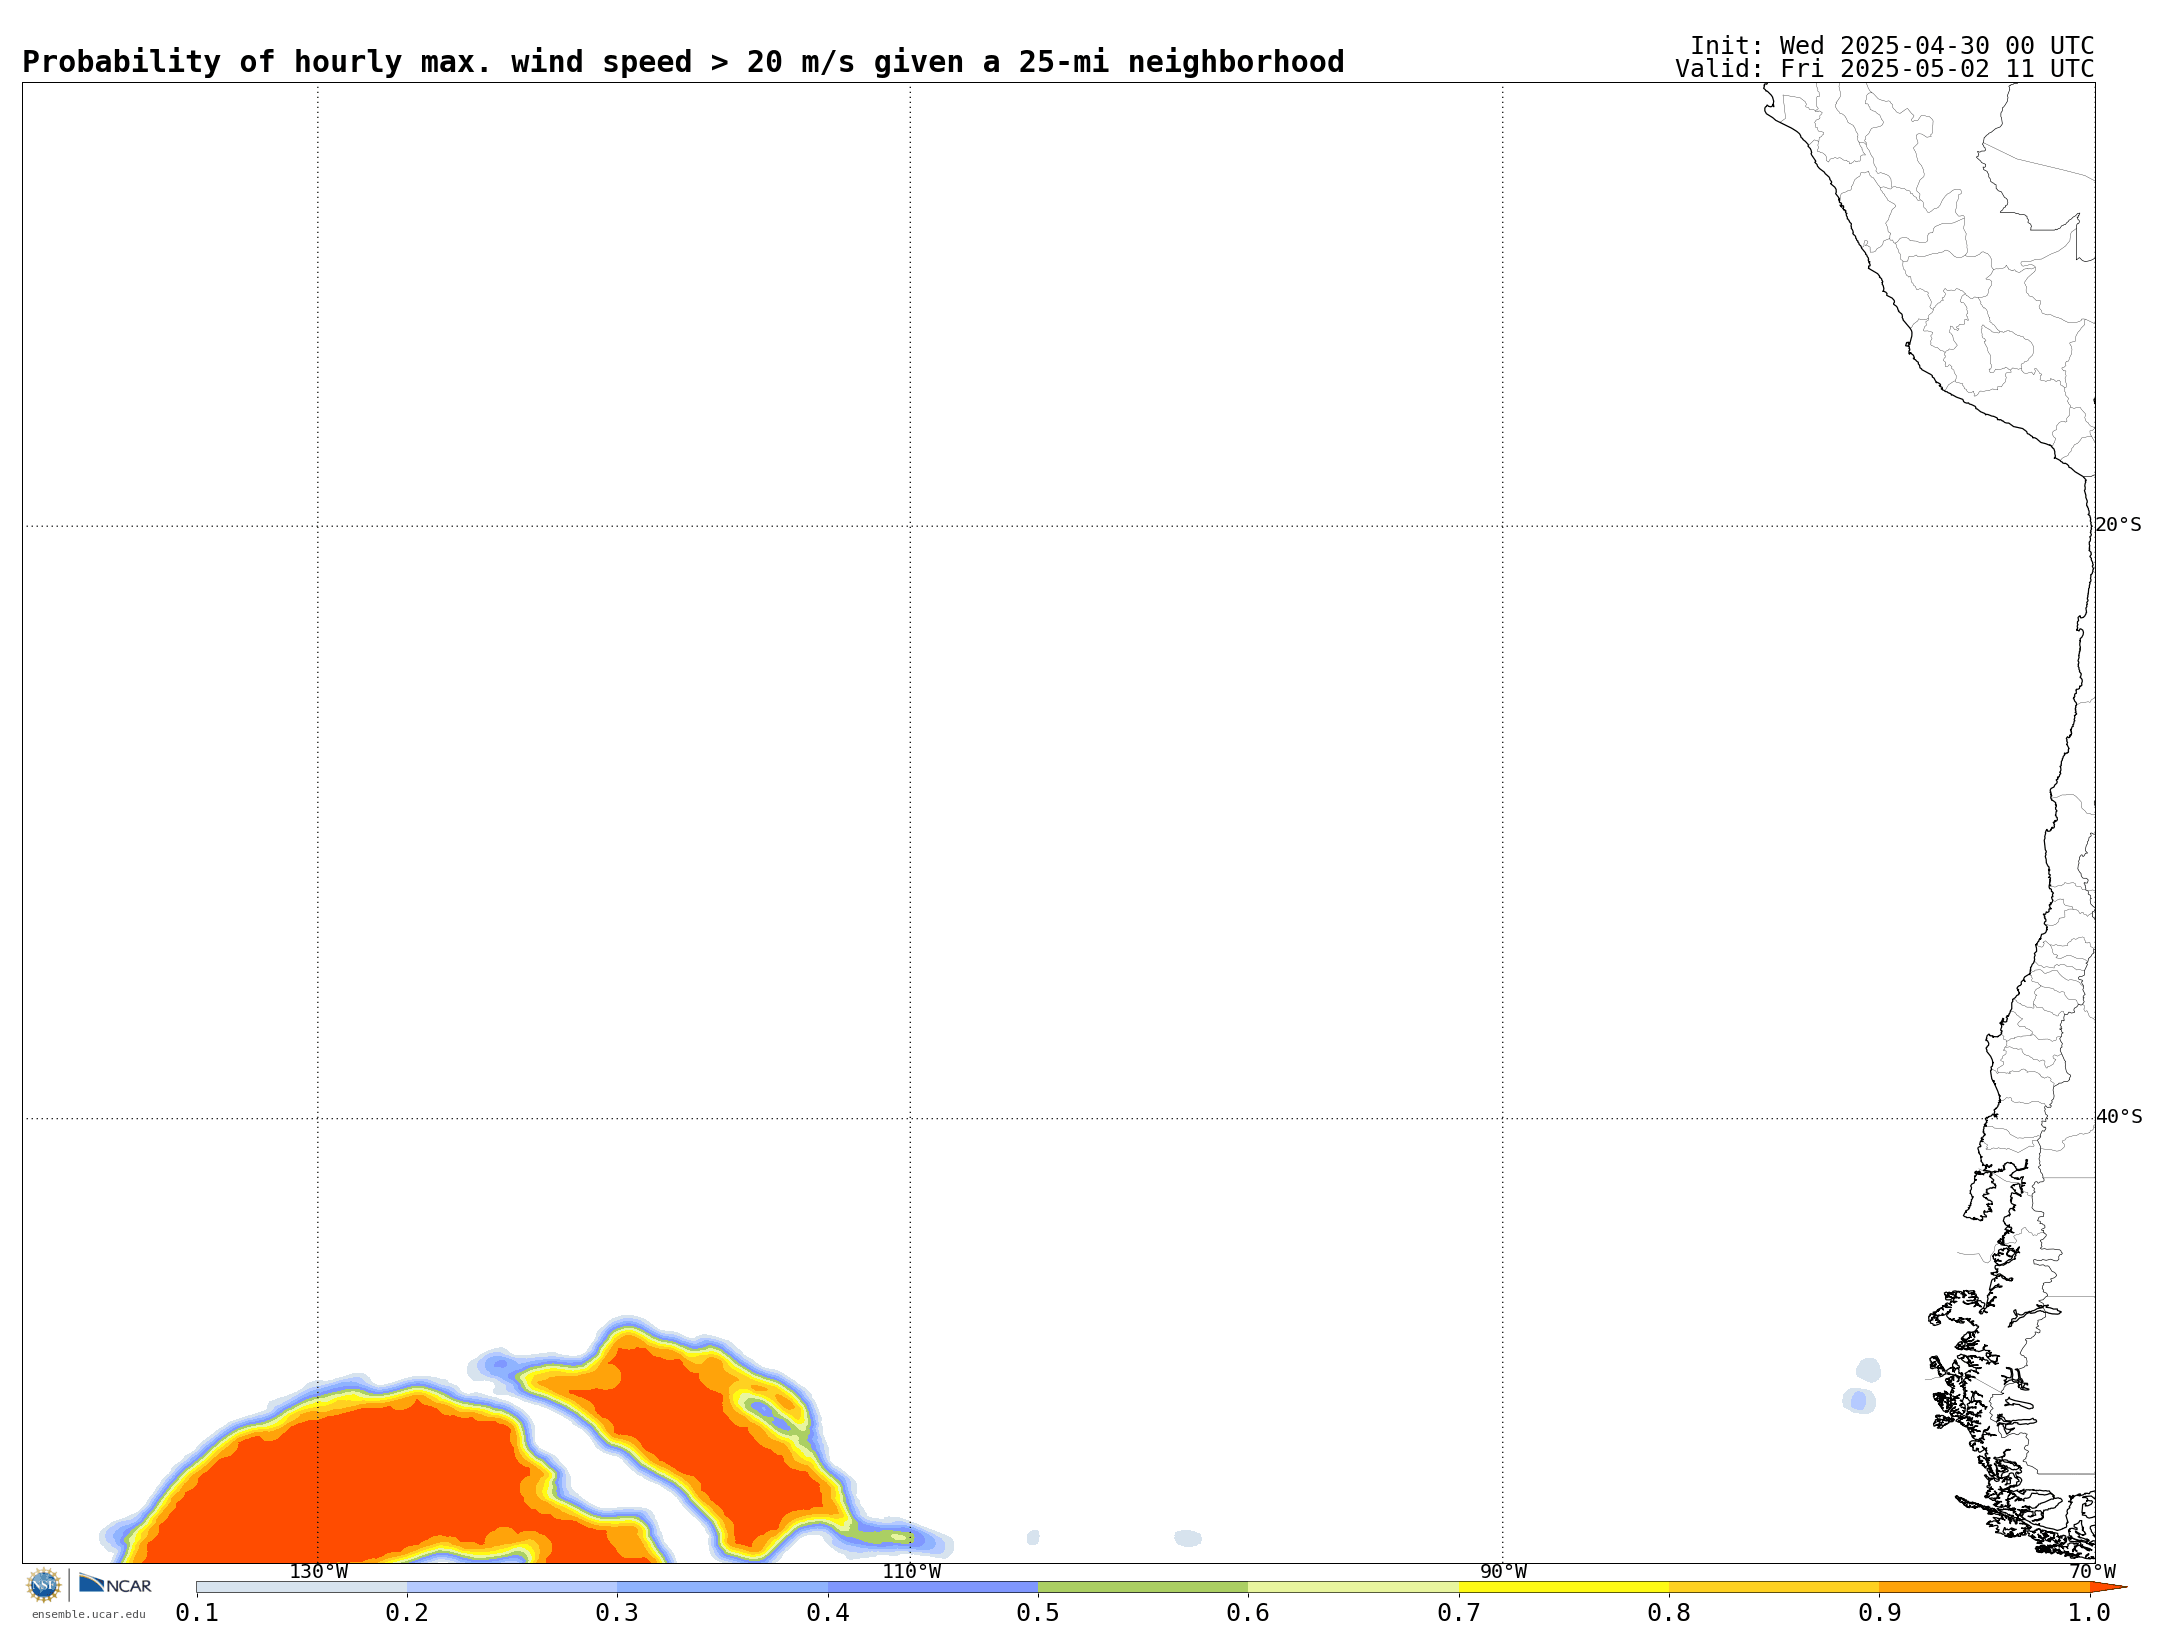
Task: Click the 0.4 colorbar tick label
Action: [828, 1612]
